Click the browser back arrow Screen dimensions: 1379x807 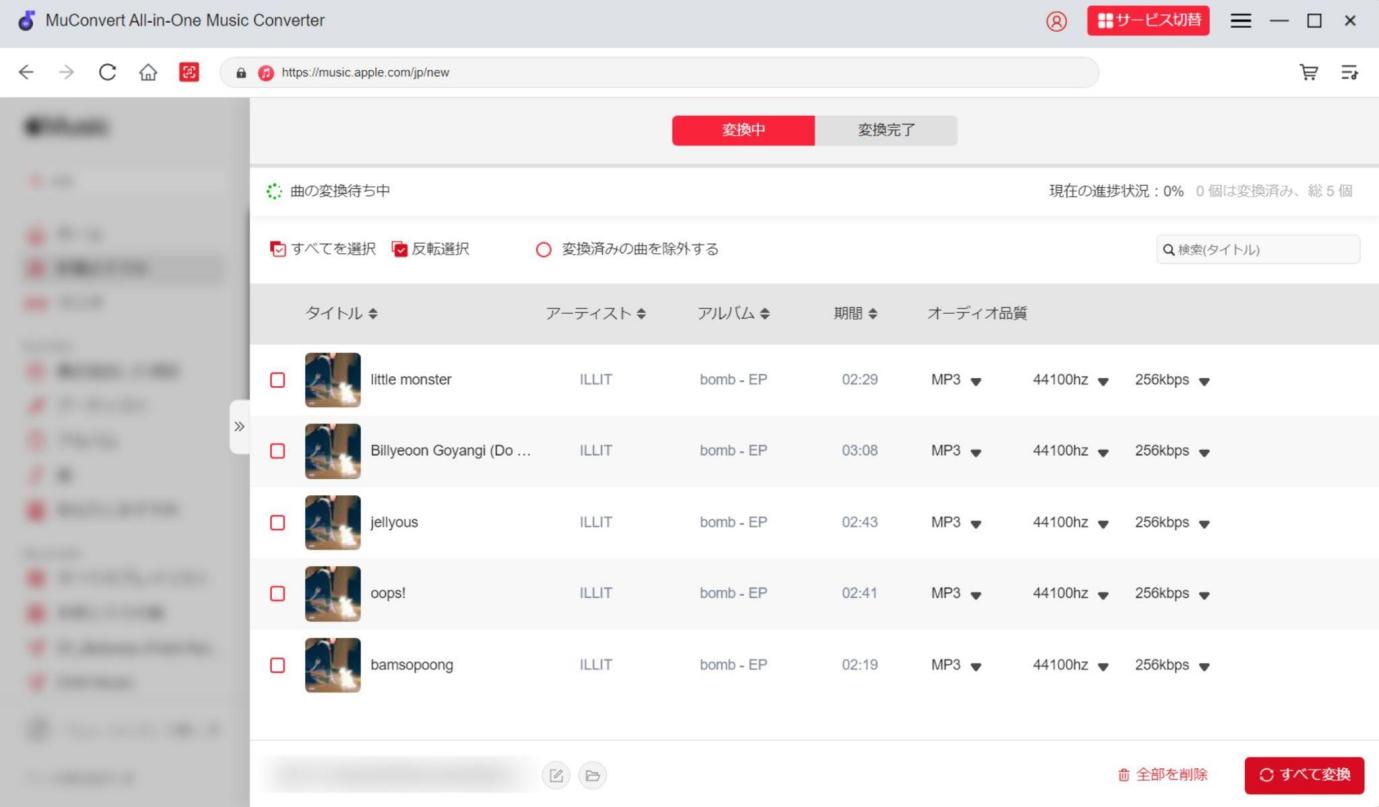pyautogui.click(x=26, y=72)
